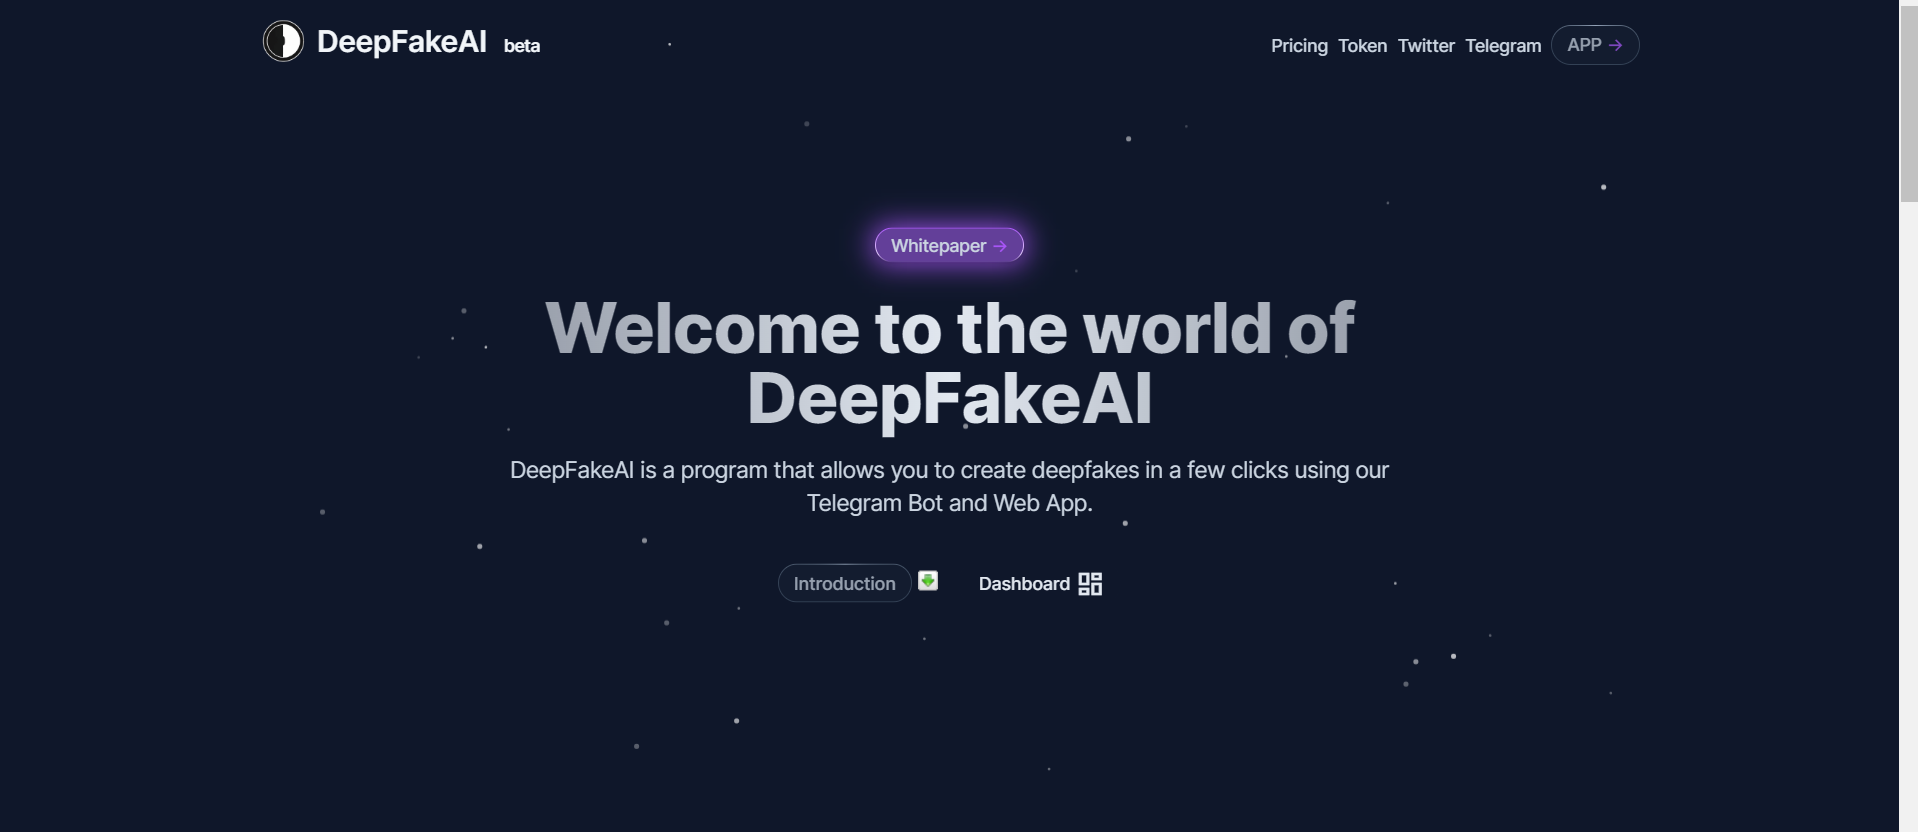Open the Pricing nav link
Viewport: 1918px width, 832px height.
1299,46
